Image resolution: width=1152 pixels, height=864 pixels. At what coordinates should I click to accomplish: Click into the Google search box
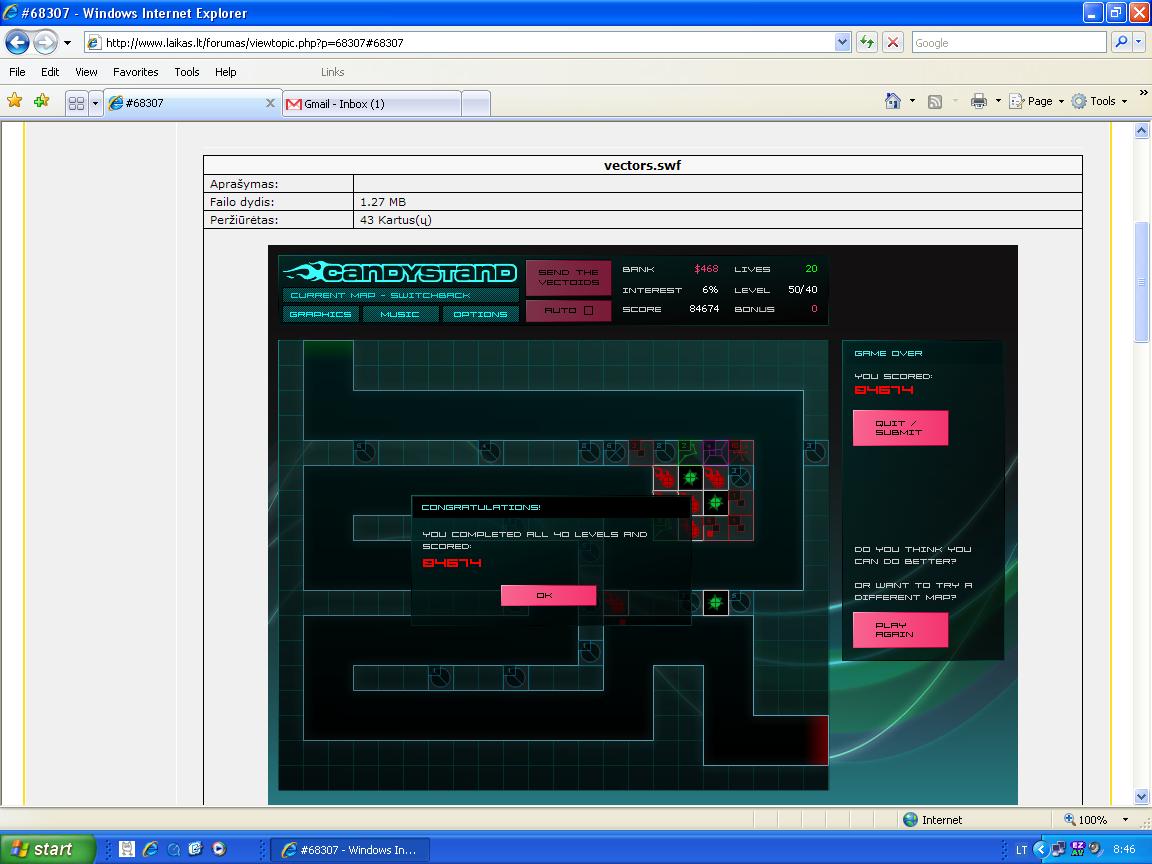click(1009, 43)
